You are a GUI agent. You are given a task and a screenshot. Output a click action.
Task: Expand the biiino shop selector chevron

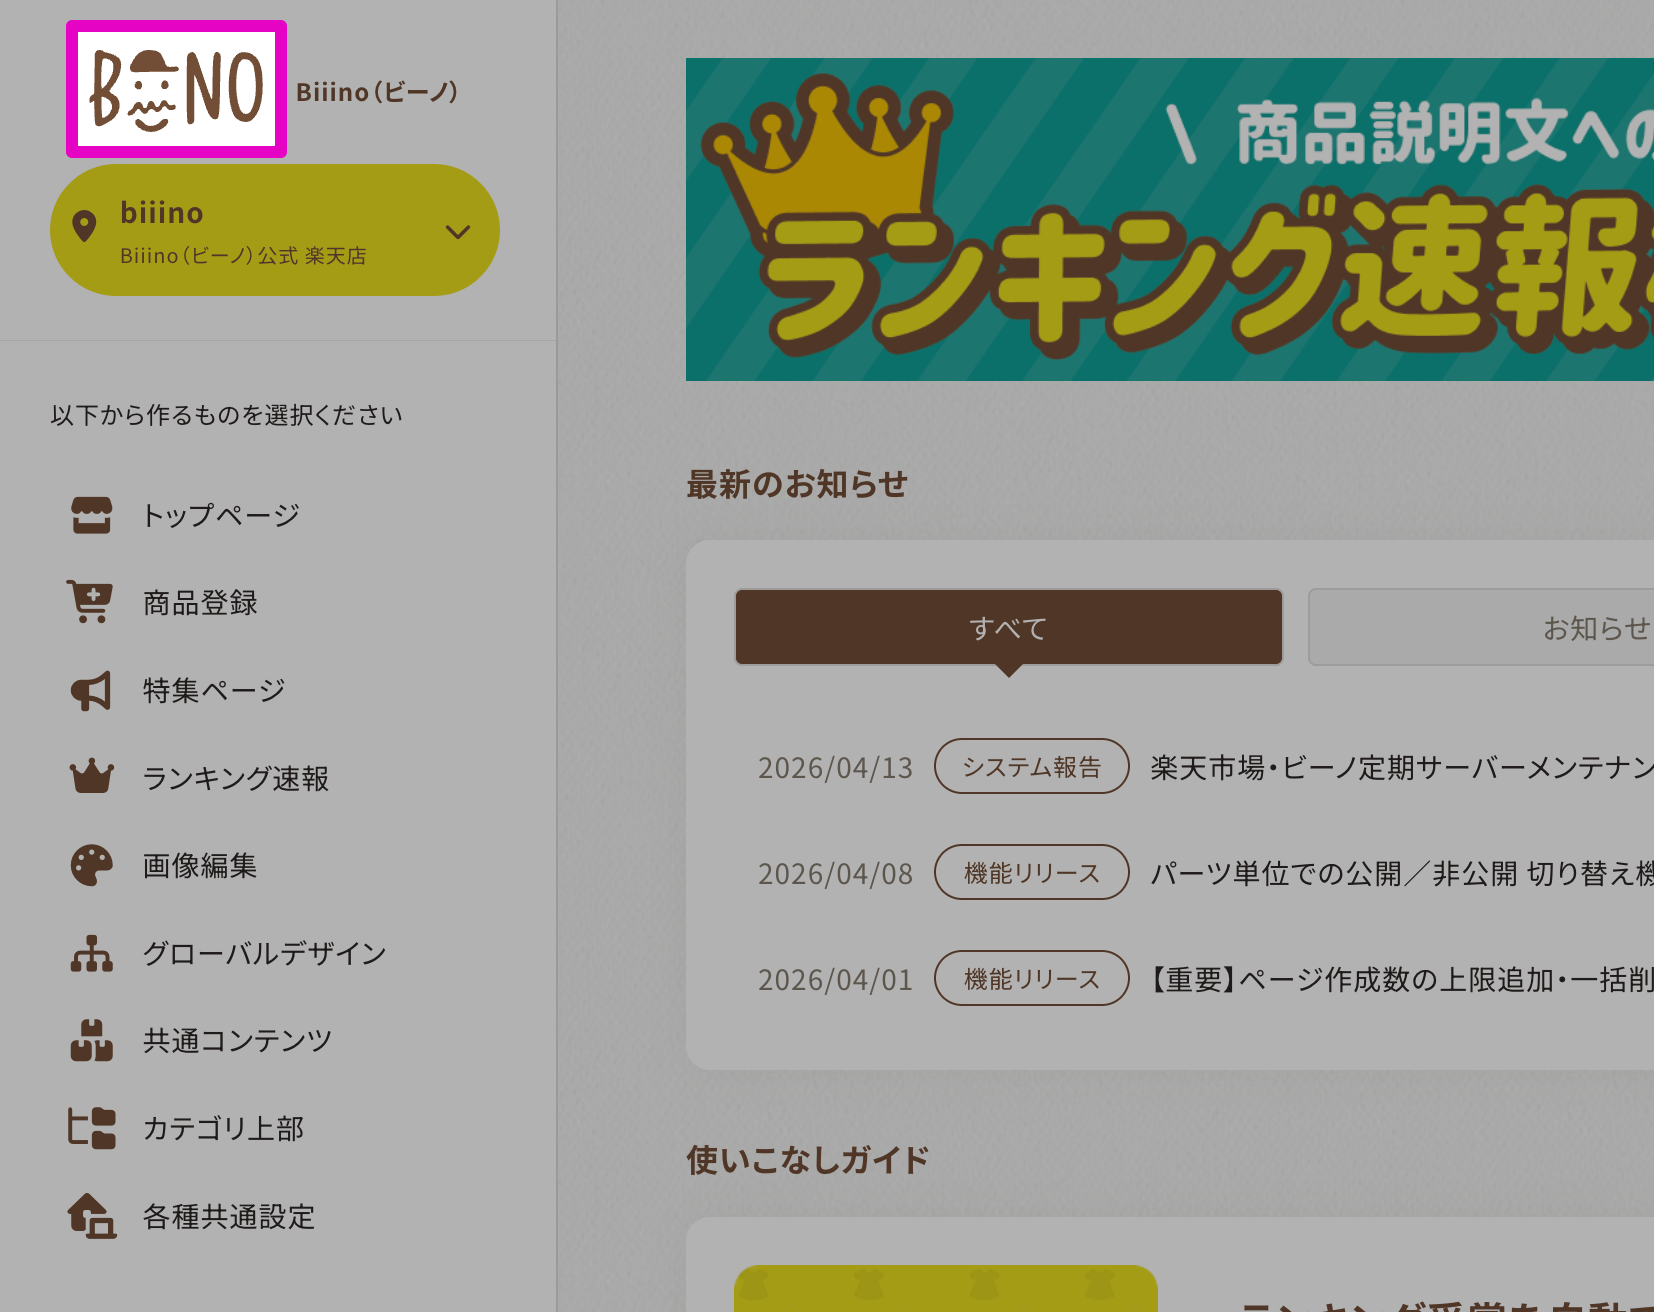(x=458, y=232)
